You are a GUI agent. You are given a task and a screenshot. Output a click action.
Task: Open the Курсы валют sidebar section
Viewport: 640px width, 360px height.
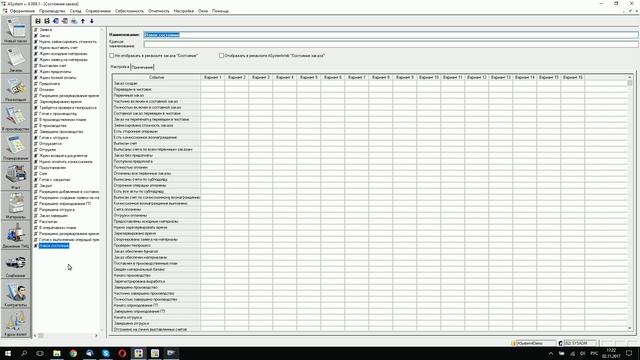point(16,324)
